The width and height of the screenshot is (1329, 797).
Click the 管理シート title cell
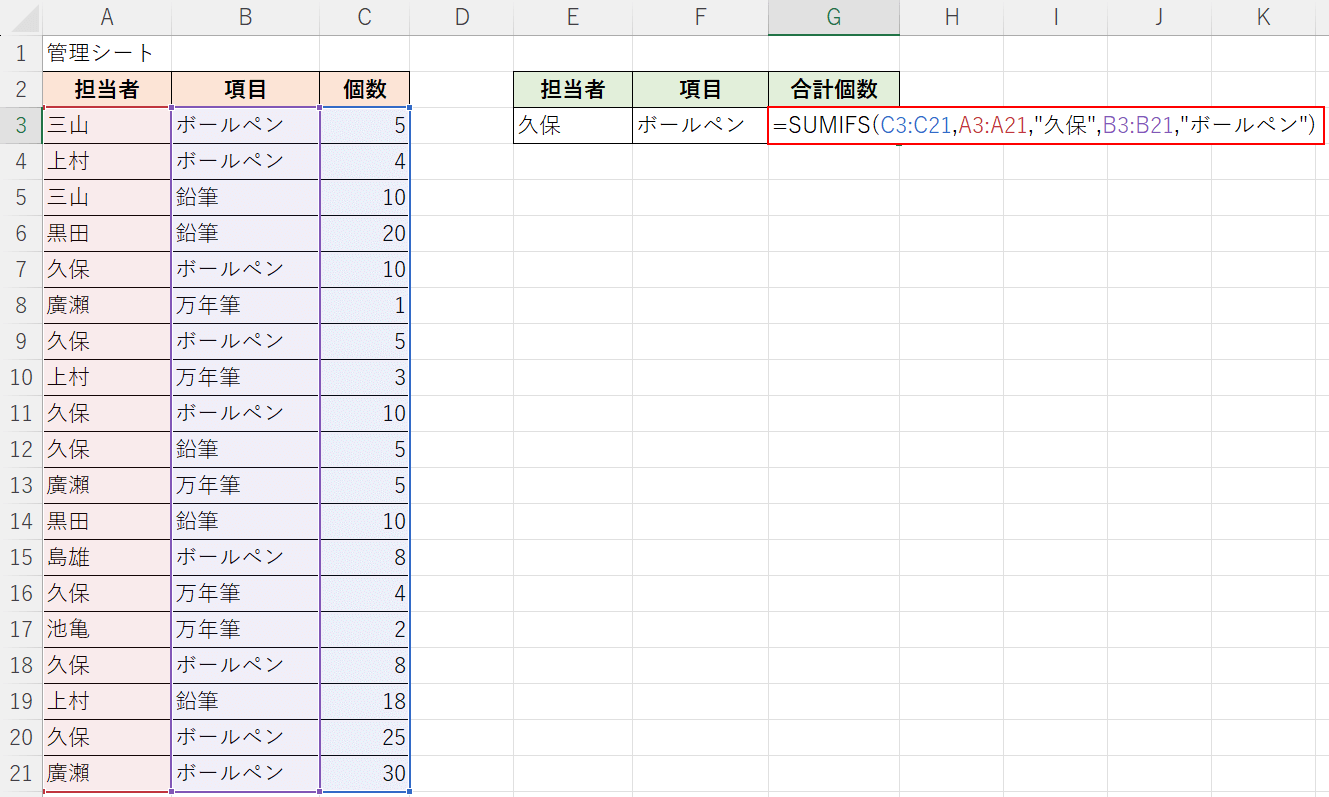107,53
